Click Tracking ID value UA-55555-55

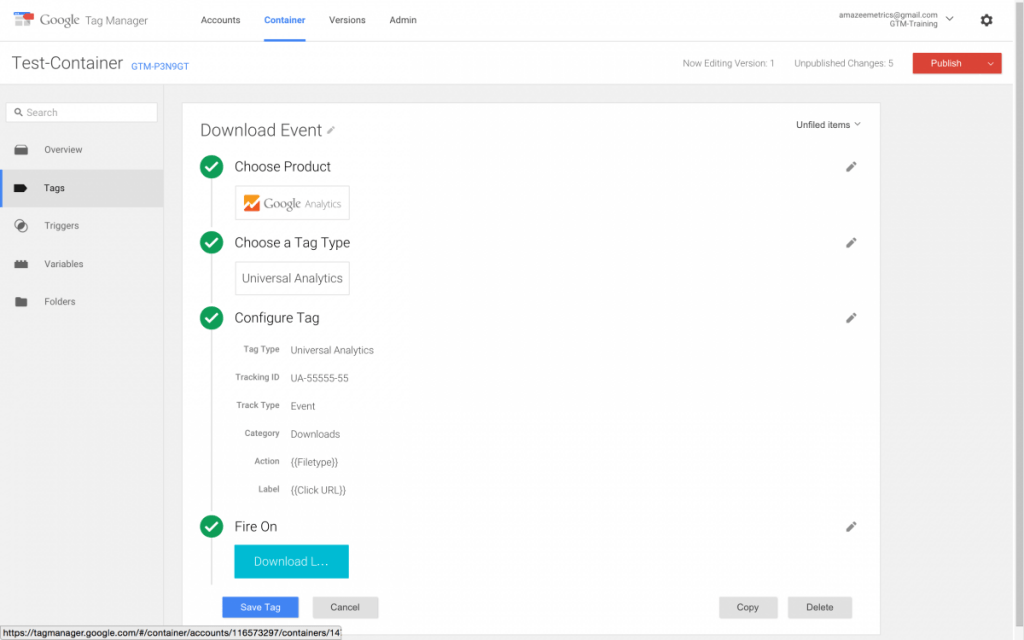pos(319,378)
